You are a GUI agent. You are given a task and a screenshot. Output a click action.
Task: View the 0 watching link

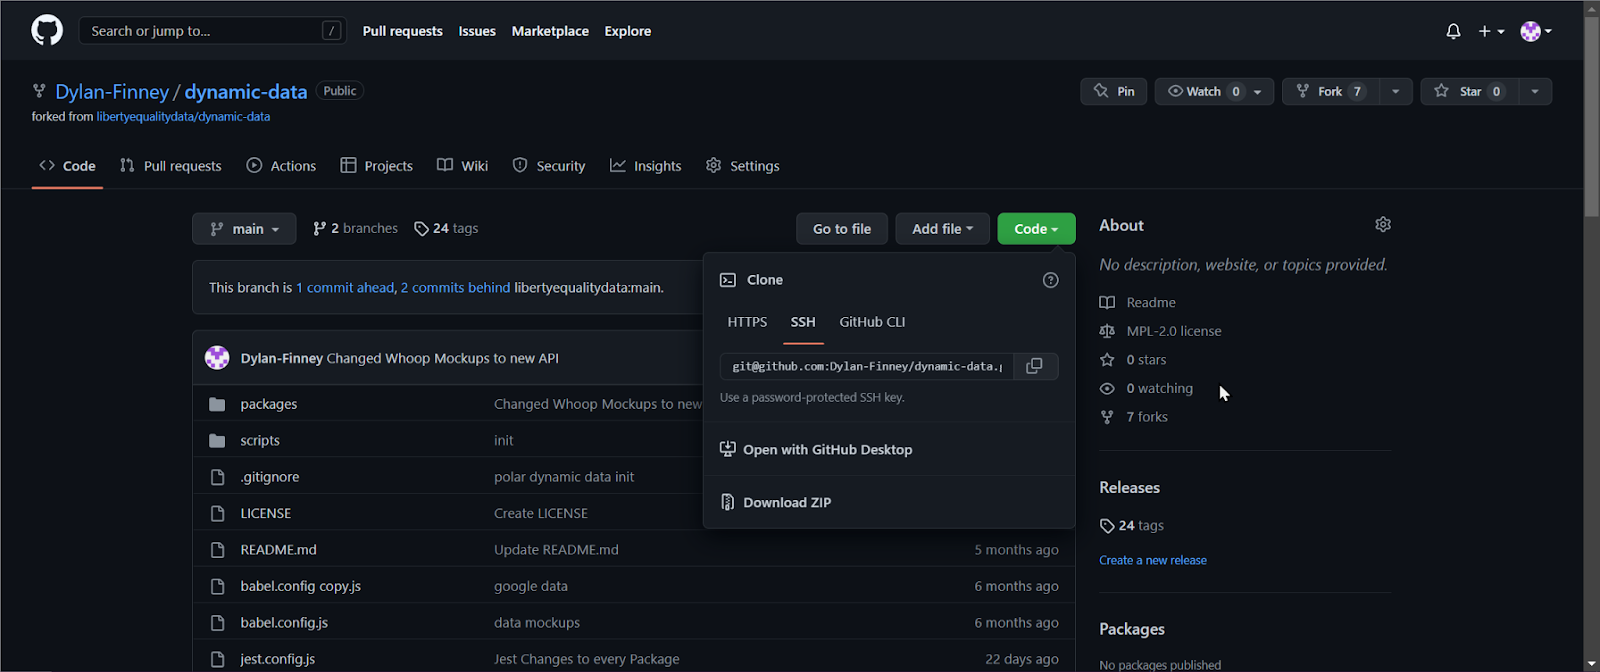point(1146,388)
